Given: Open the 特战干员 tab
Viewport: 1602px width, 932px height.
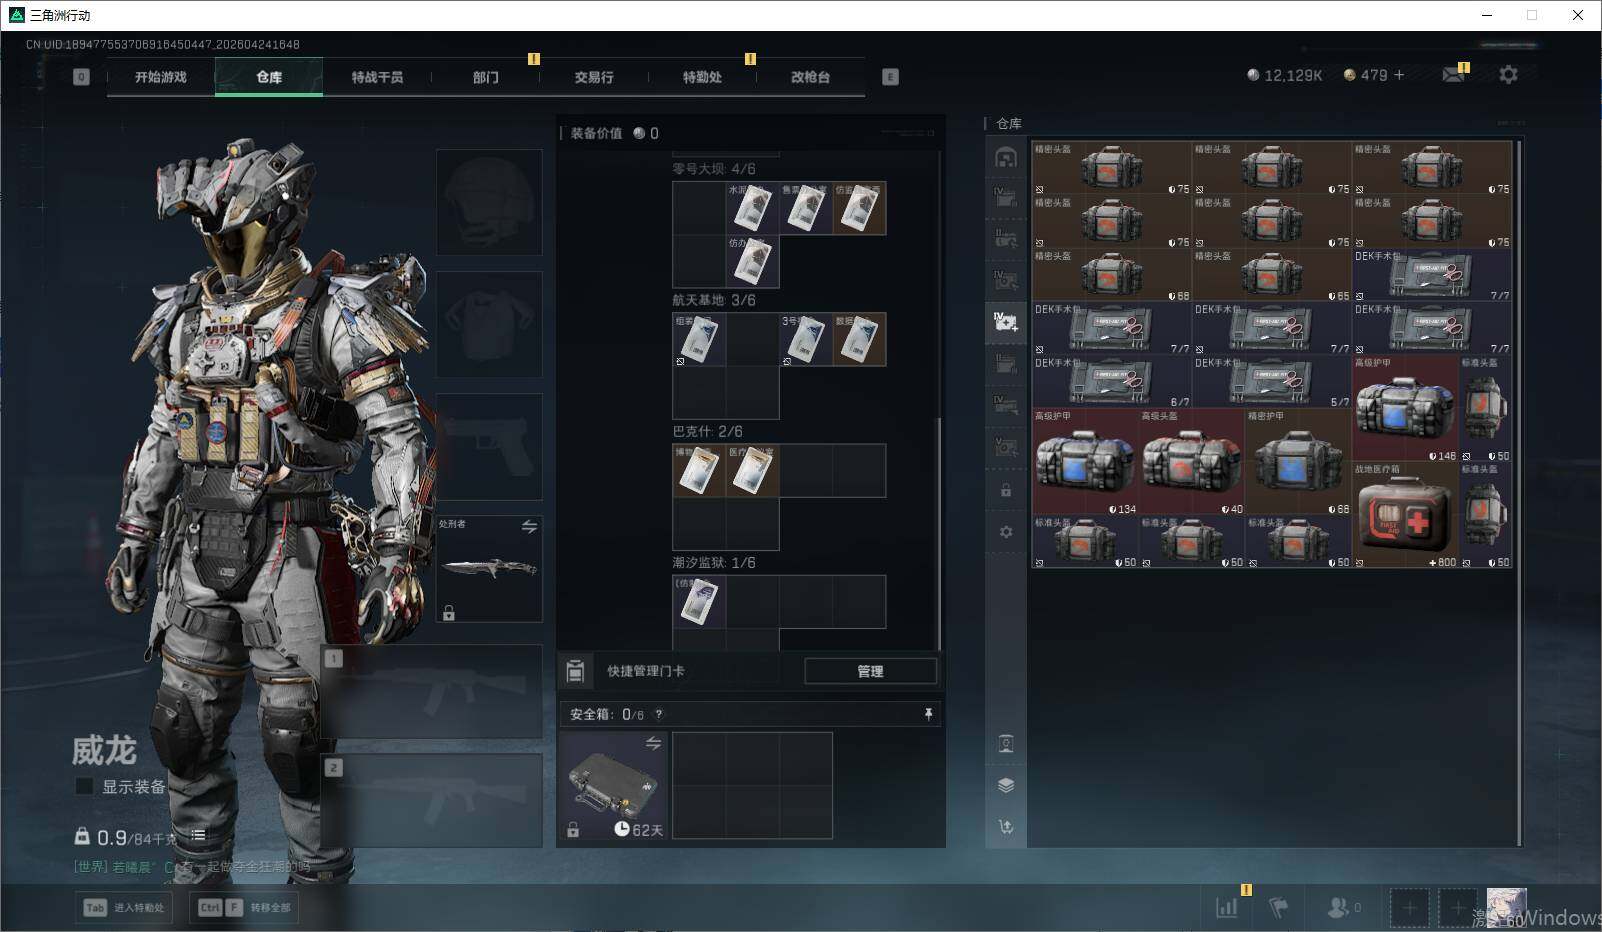Looking at the screenshot, I should tap(377, 77).
